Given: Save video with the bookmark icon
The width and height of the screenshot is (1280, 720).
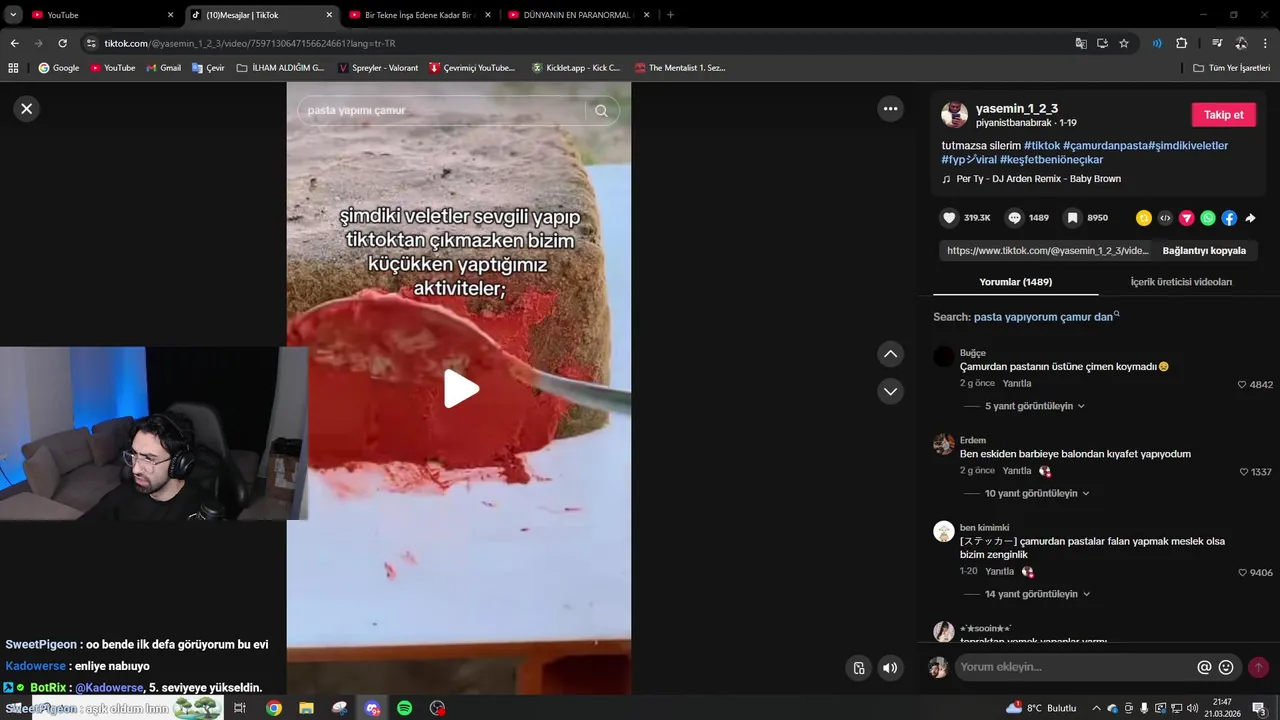Looking at the screenshot, I should pos(1072,218).
